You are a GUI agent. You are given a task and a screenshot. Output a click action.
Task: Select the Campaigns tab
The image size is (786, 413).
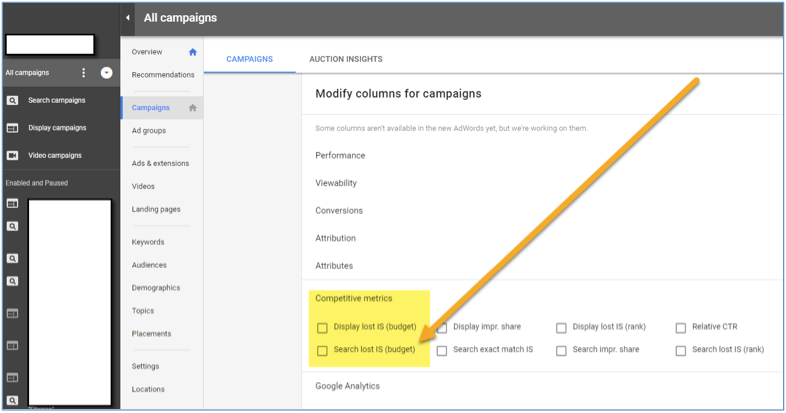249,59
